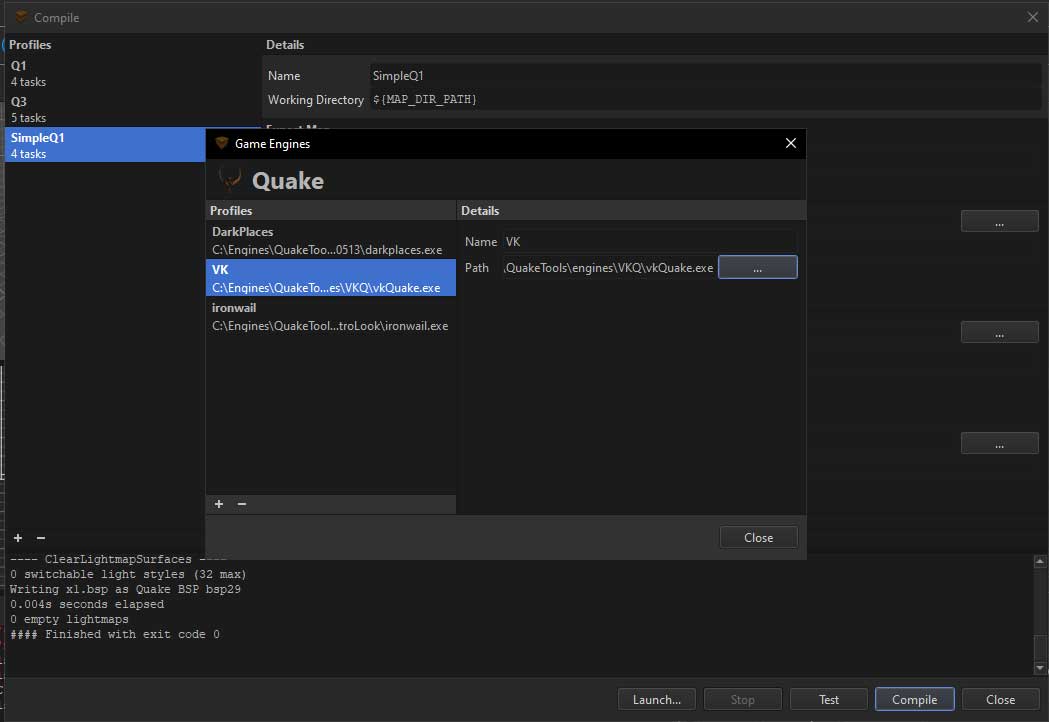Close the Game Engines dialog via X
The height and width of the screenshot is (722, 1049).
pyautogui.click(x=790, y=143)
